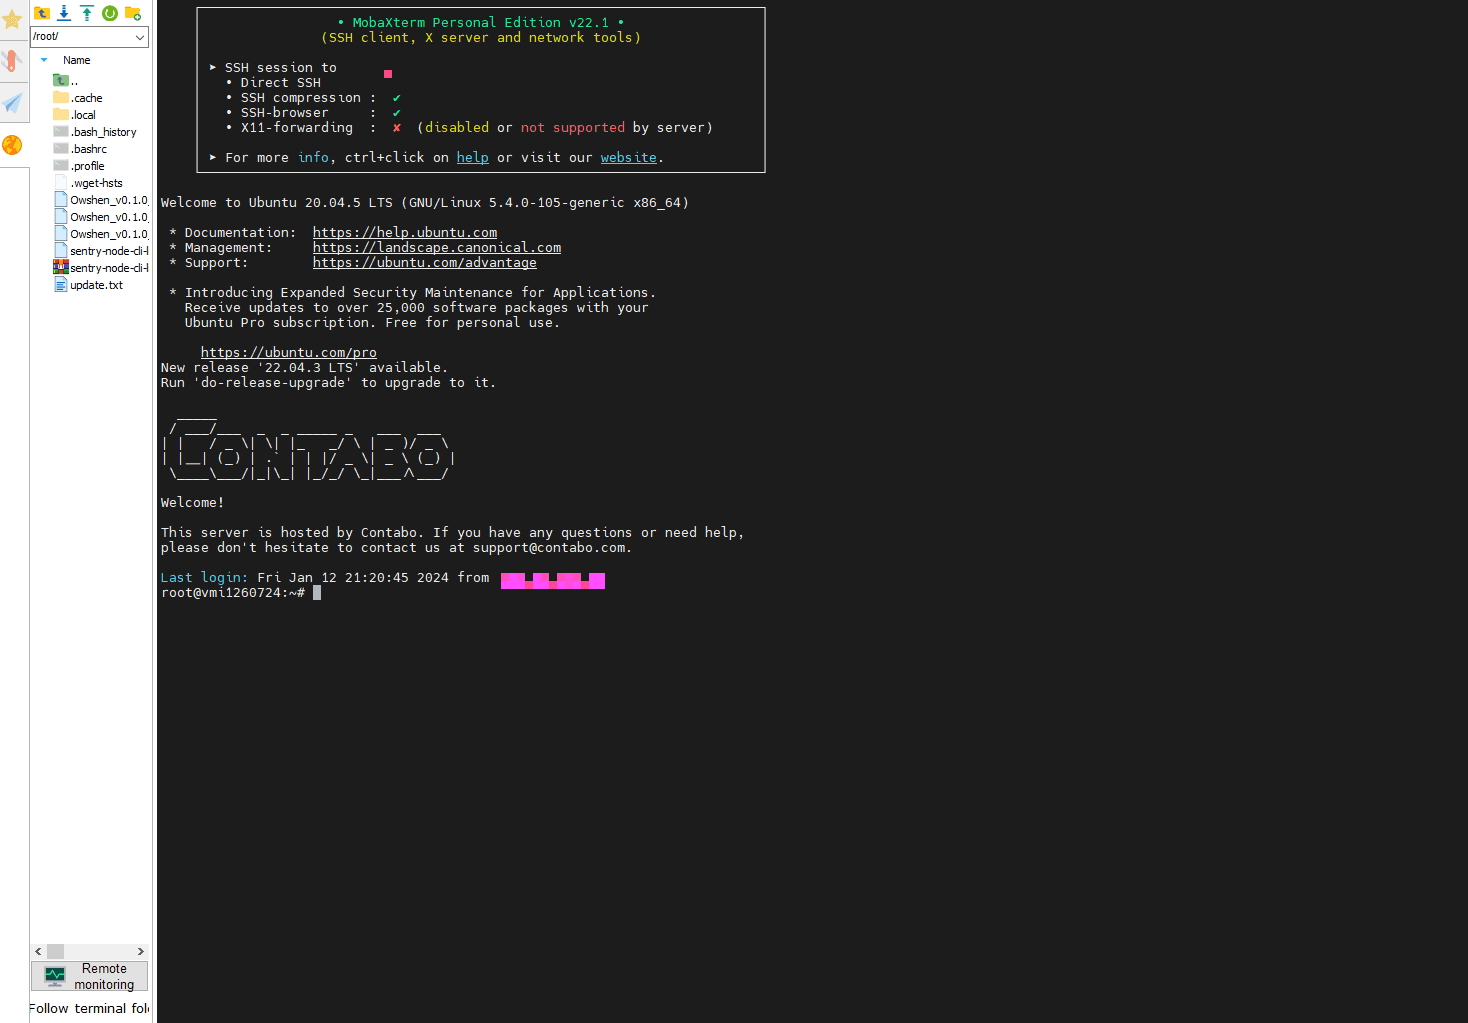Create a new folder via toolbar icon
This screenshot has height=1023, width=1468.
point(133,13)
